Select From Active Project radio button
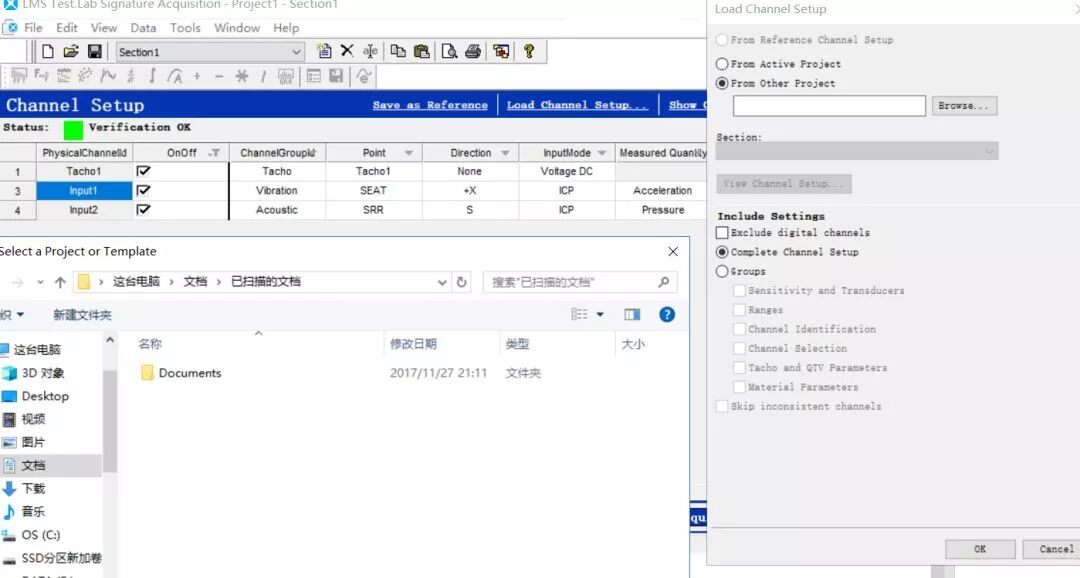The image size is (1080, 578). pos(722,63)
